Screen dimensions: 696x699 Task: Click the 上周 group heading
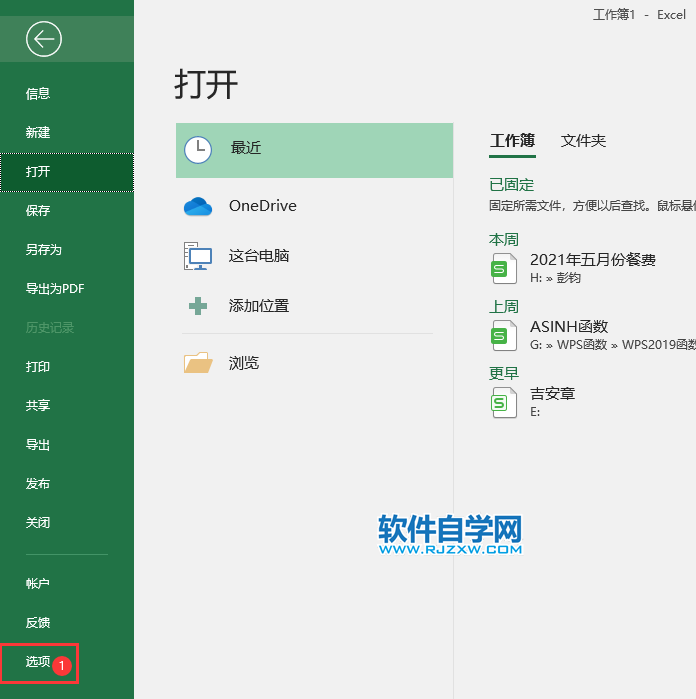504,307
